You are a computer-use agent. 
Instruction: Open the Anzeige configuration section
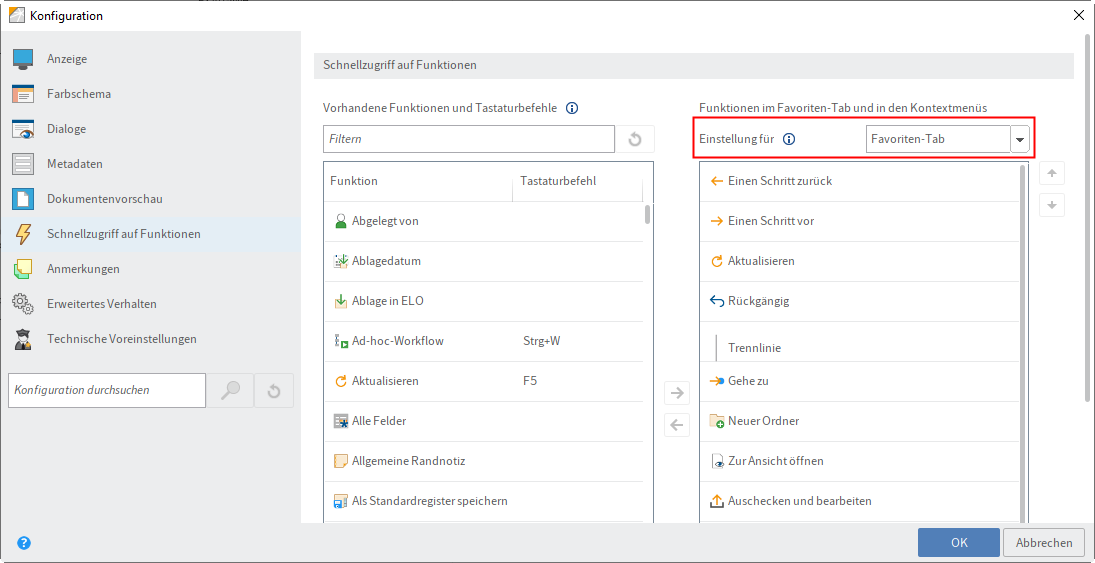click(151, 59)
